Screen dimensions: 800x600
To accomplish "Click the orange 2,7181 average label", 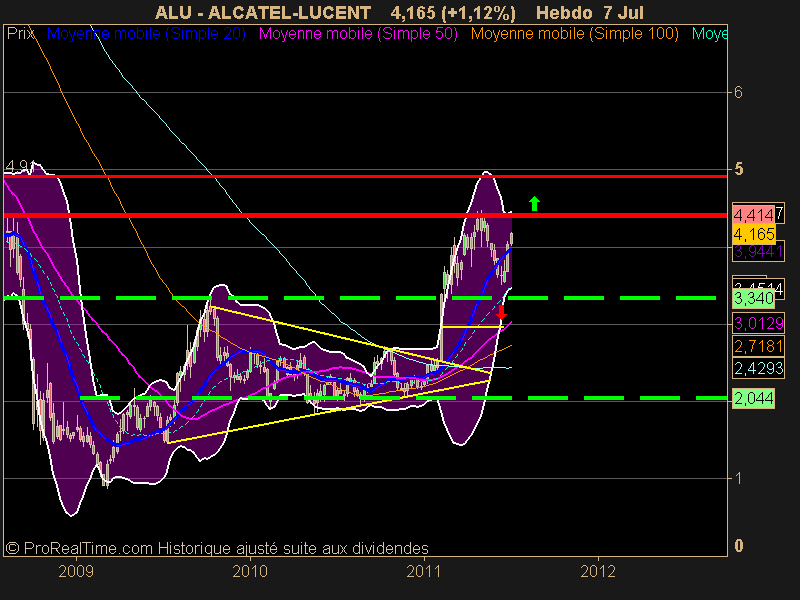I will coord(758,346).
